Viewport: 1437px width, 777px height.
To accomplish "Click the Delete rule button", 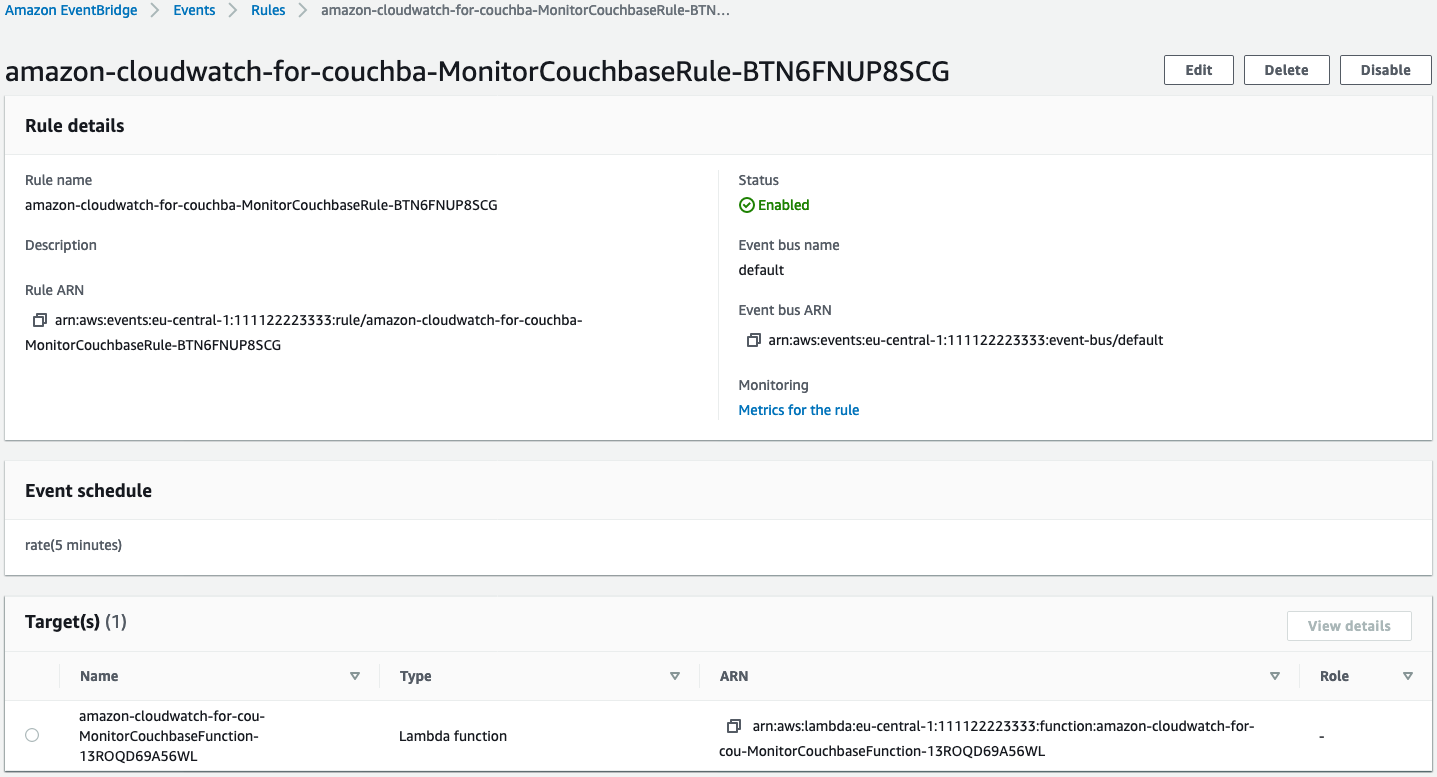I will pyautogui.click(x=1286, y=70).
